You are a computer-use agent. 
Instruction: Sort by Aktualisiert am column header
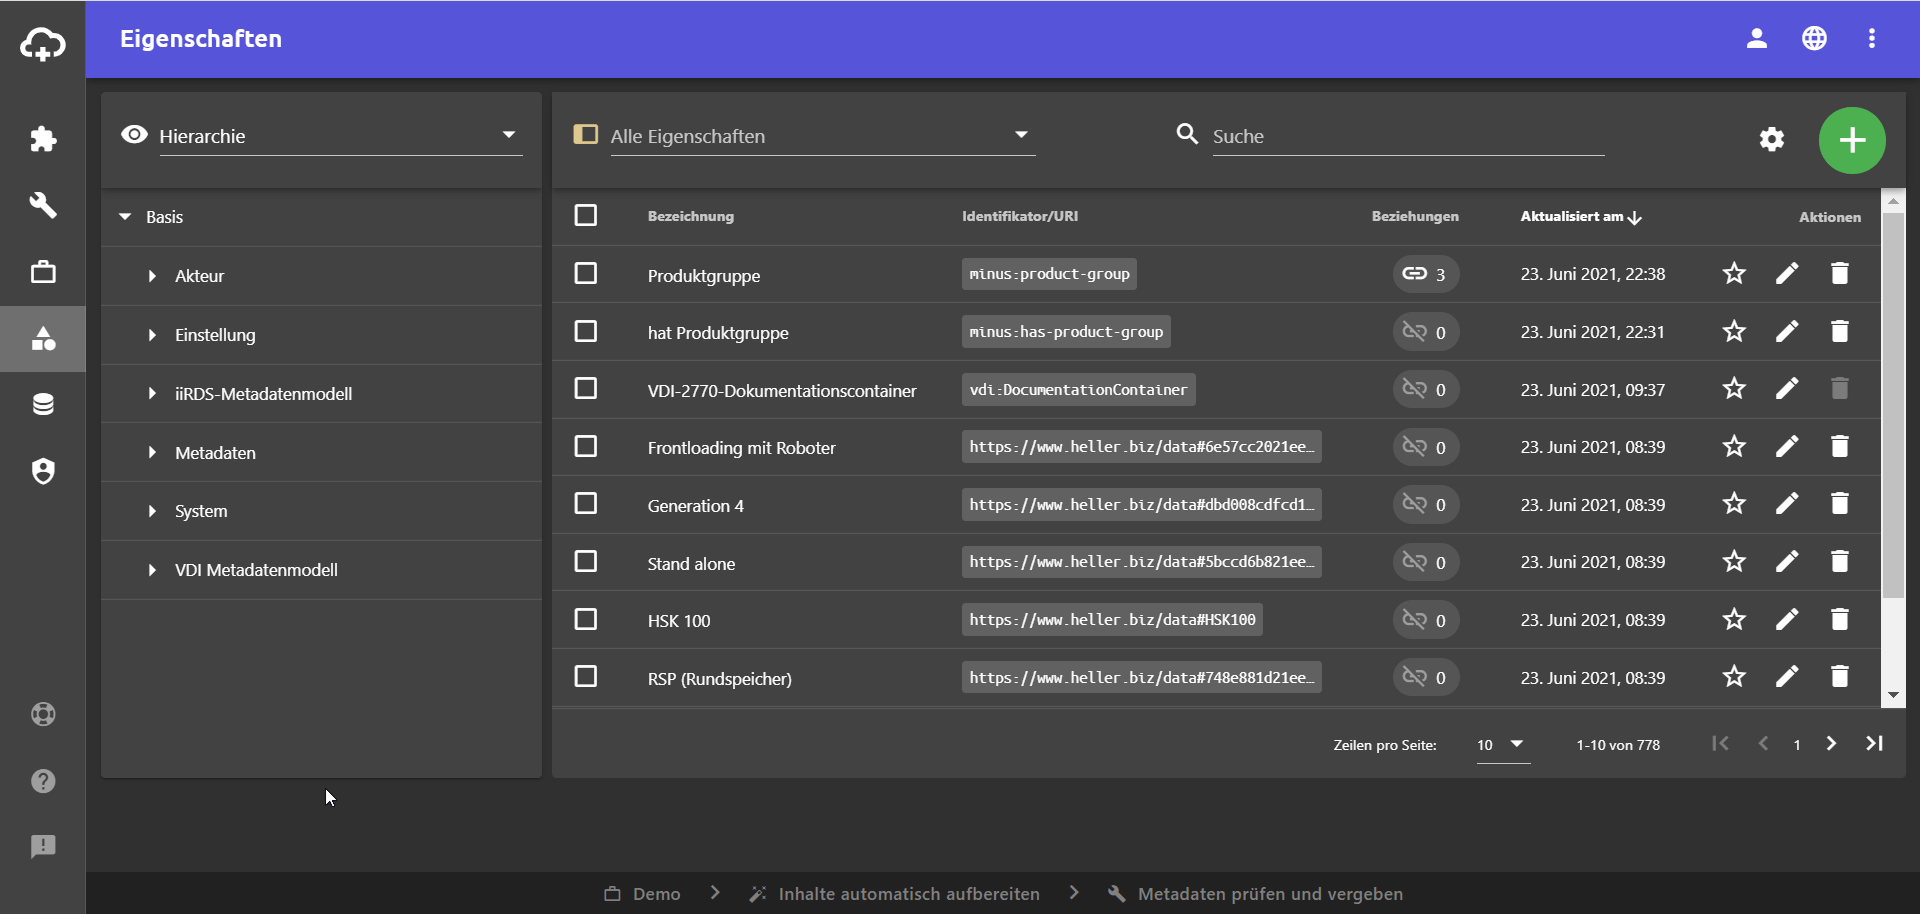[1581, 217]
